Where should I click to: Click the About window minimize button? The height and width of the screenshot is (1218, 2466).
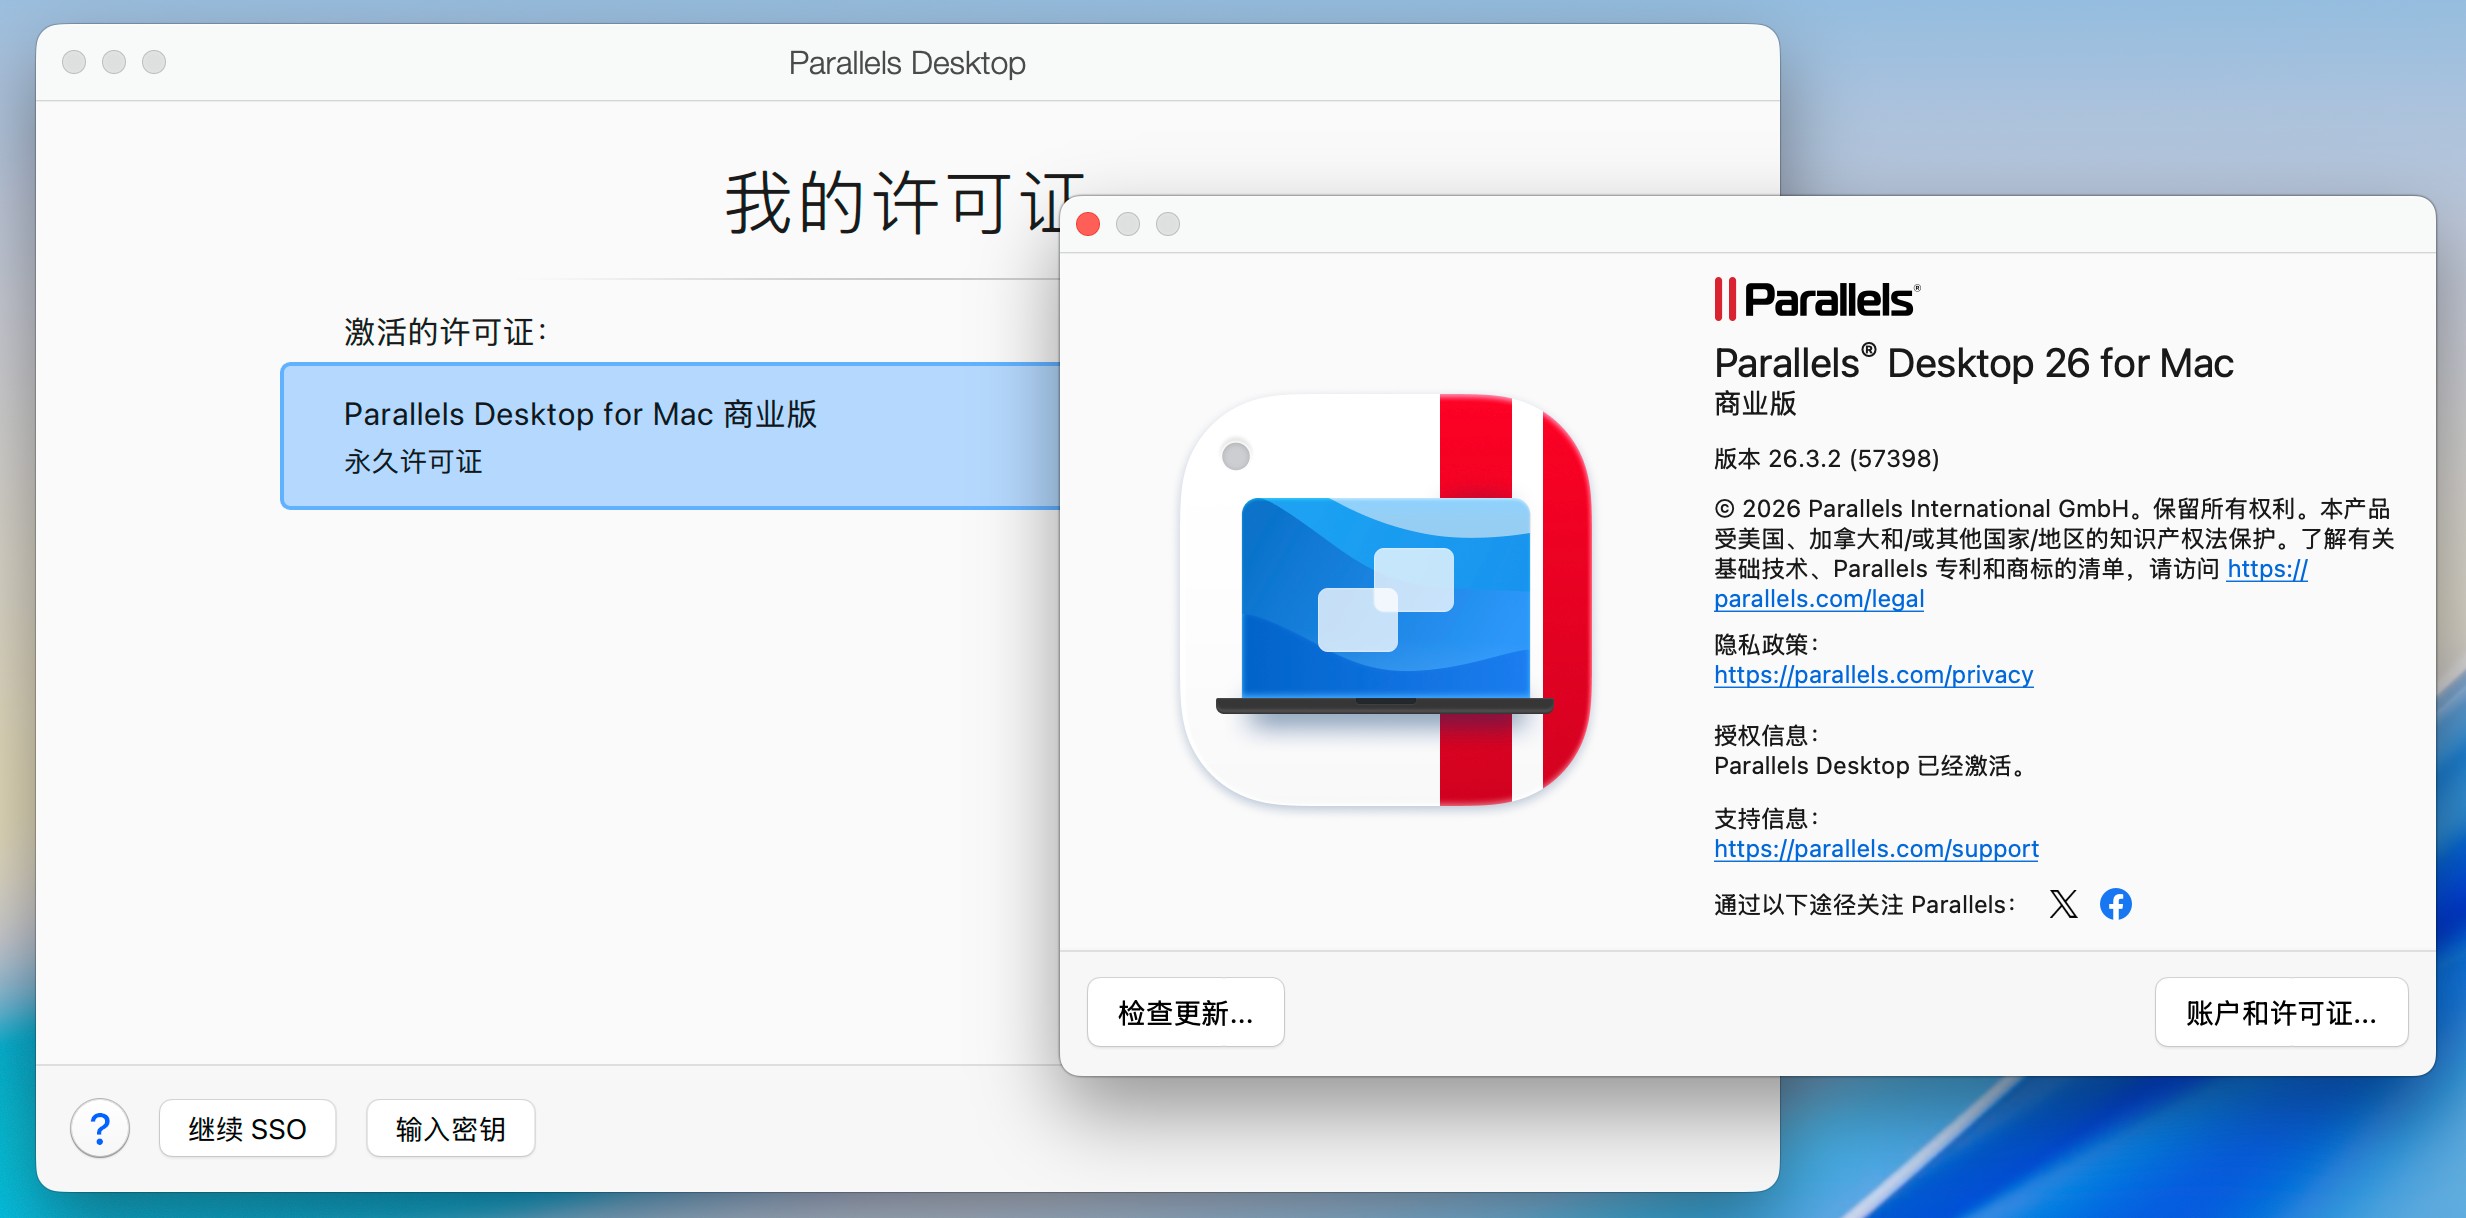click(1128, 224)
